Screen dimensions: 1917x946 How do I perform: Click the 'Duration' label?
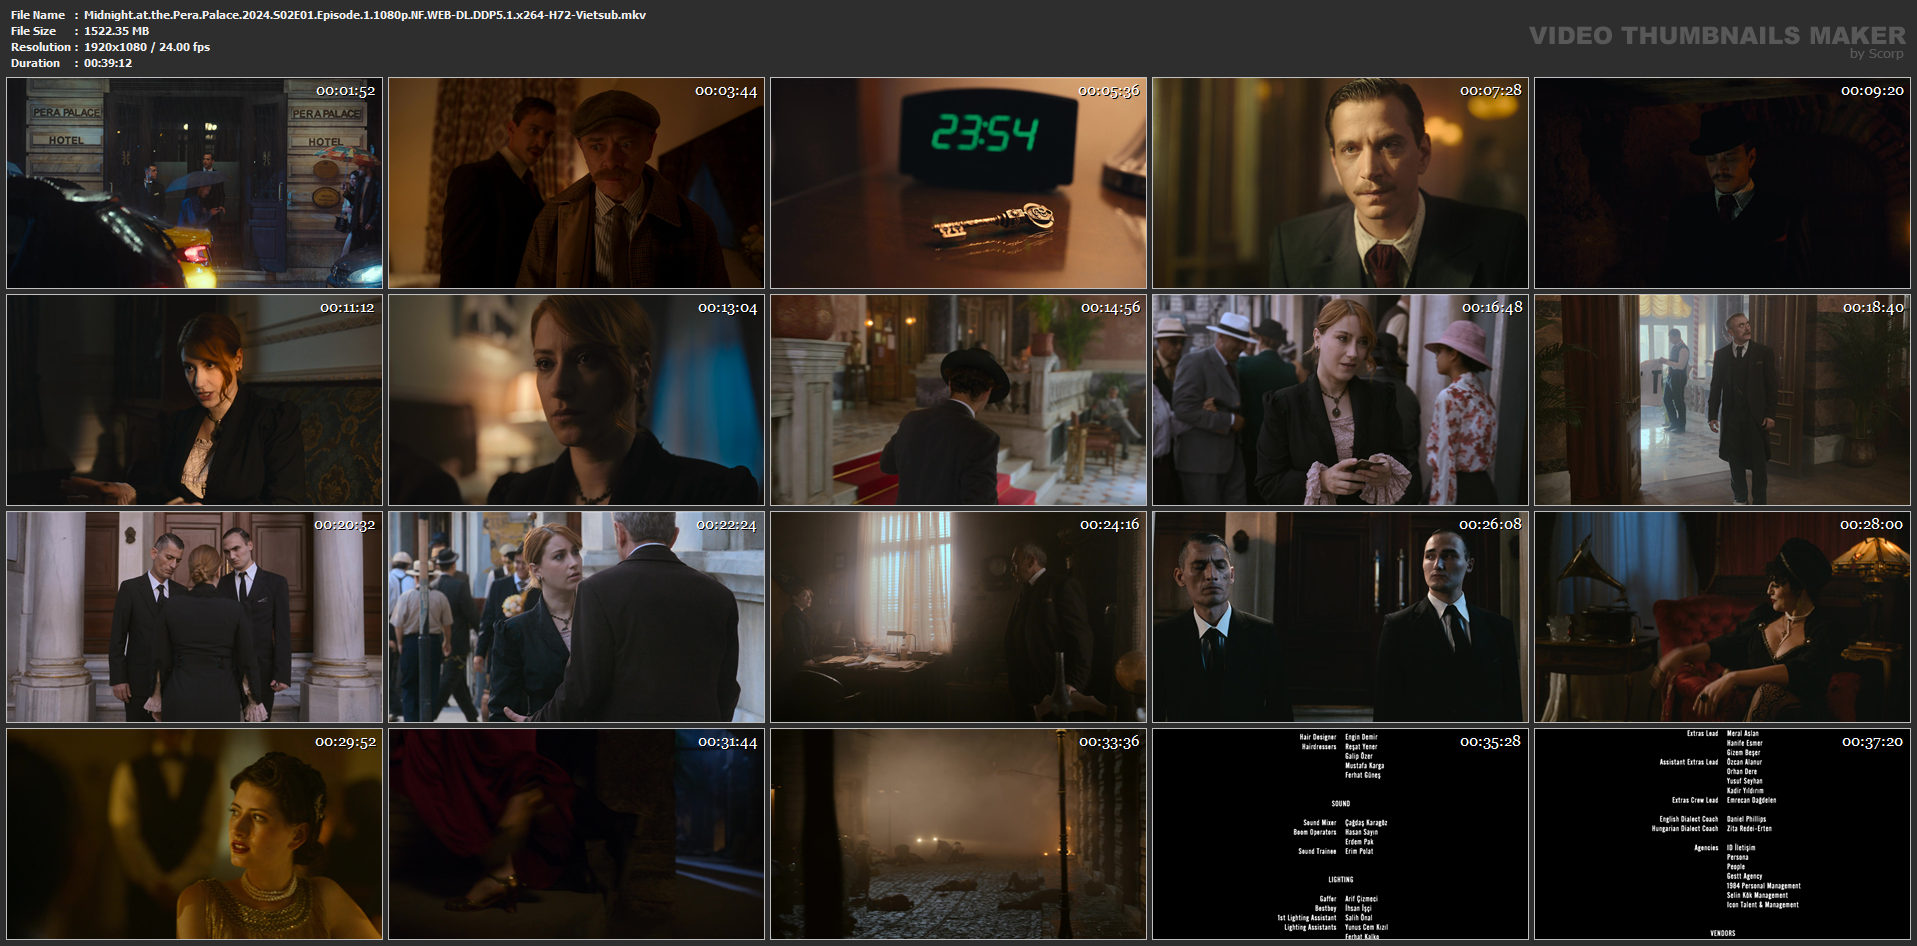click(x=36, y=63)
